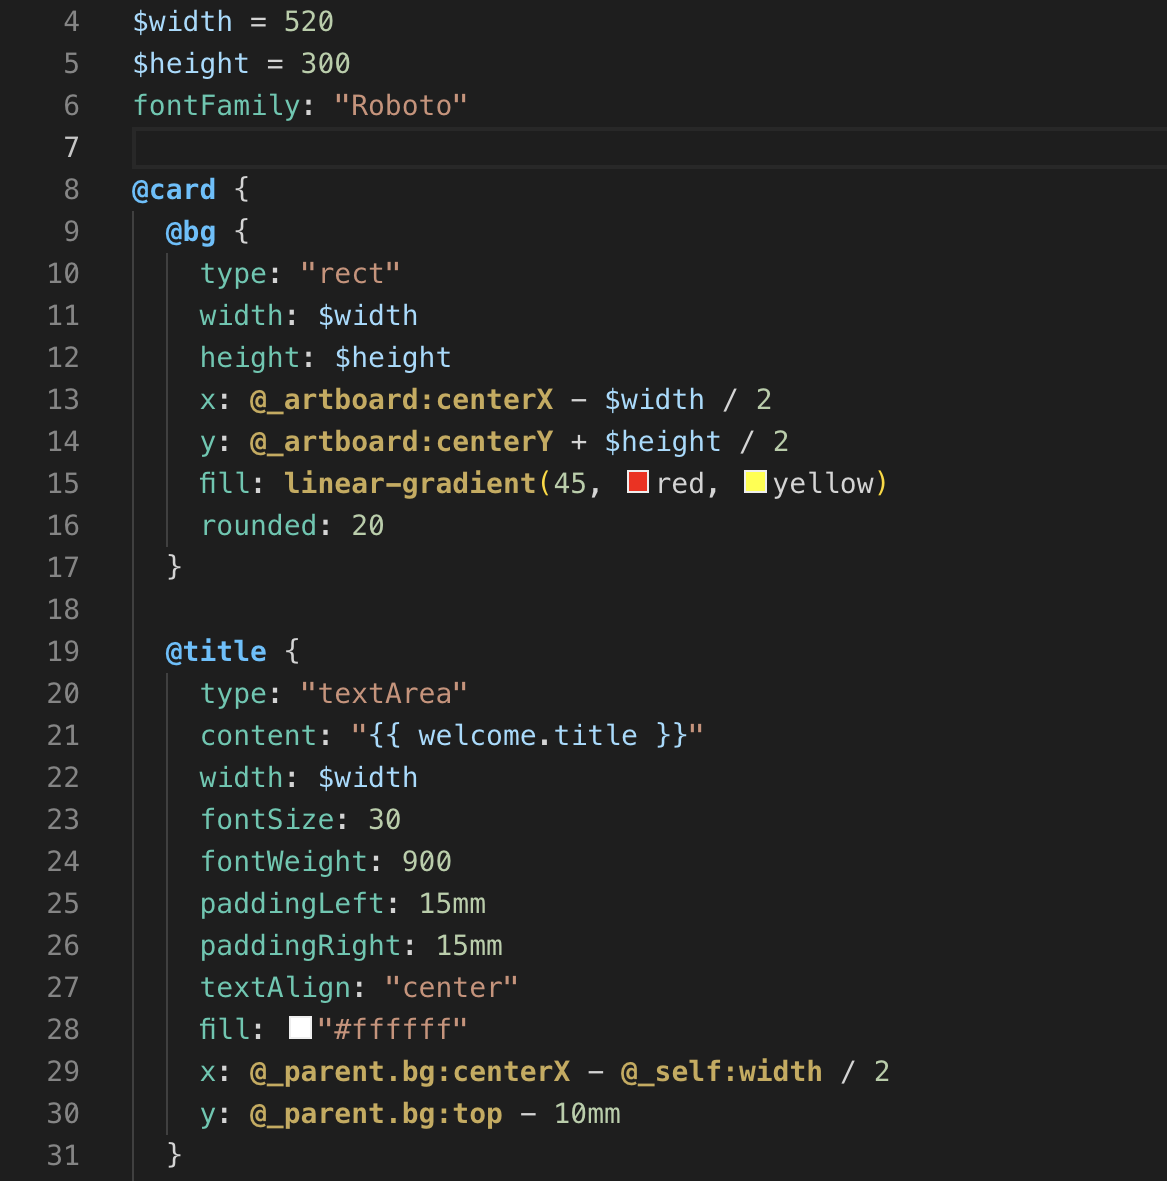Click the fontSize: 30 property
The image size is (1167, 1181).
(x=301, y=819)
